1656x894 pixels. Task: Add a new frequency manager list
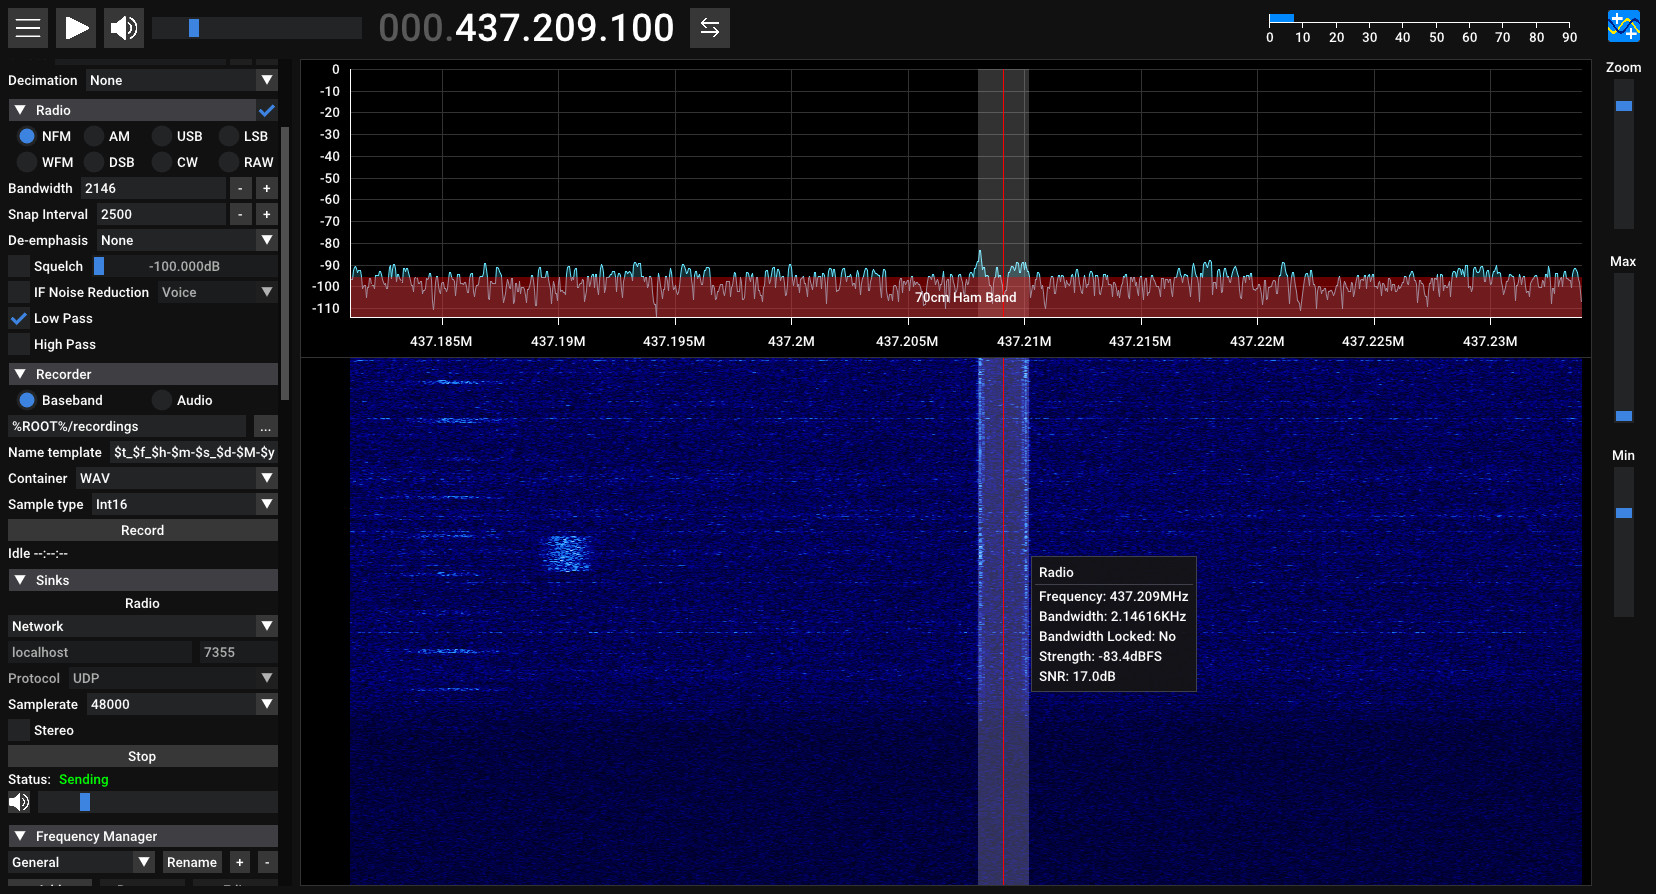tap(240, 862)
